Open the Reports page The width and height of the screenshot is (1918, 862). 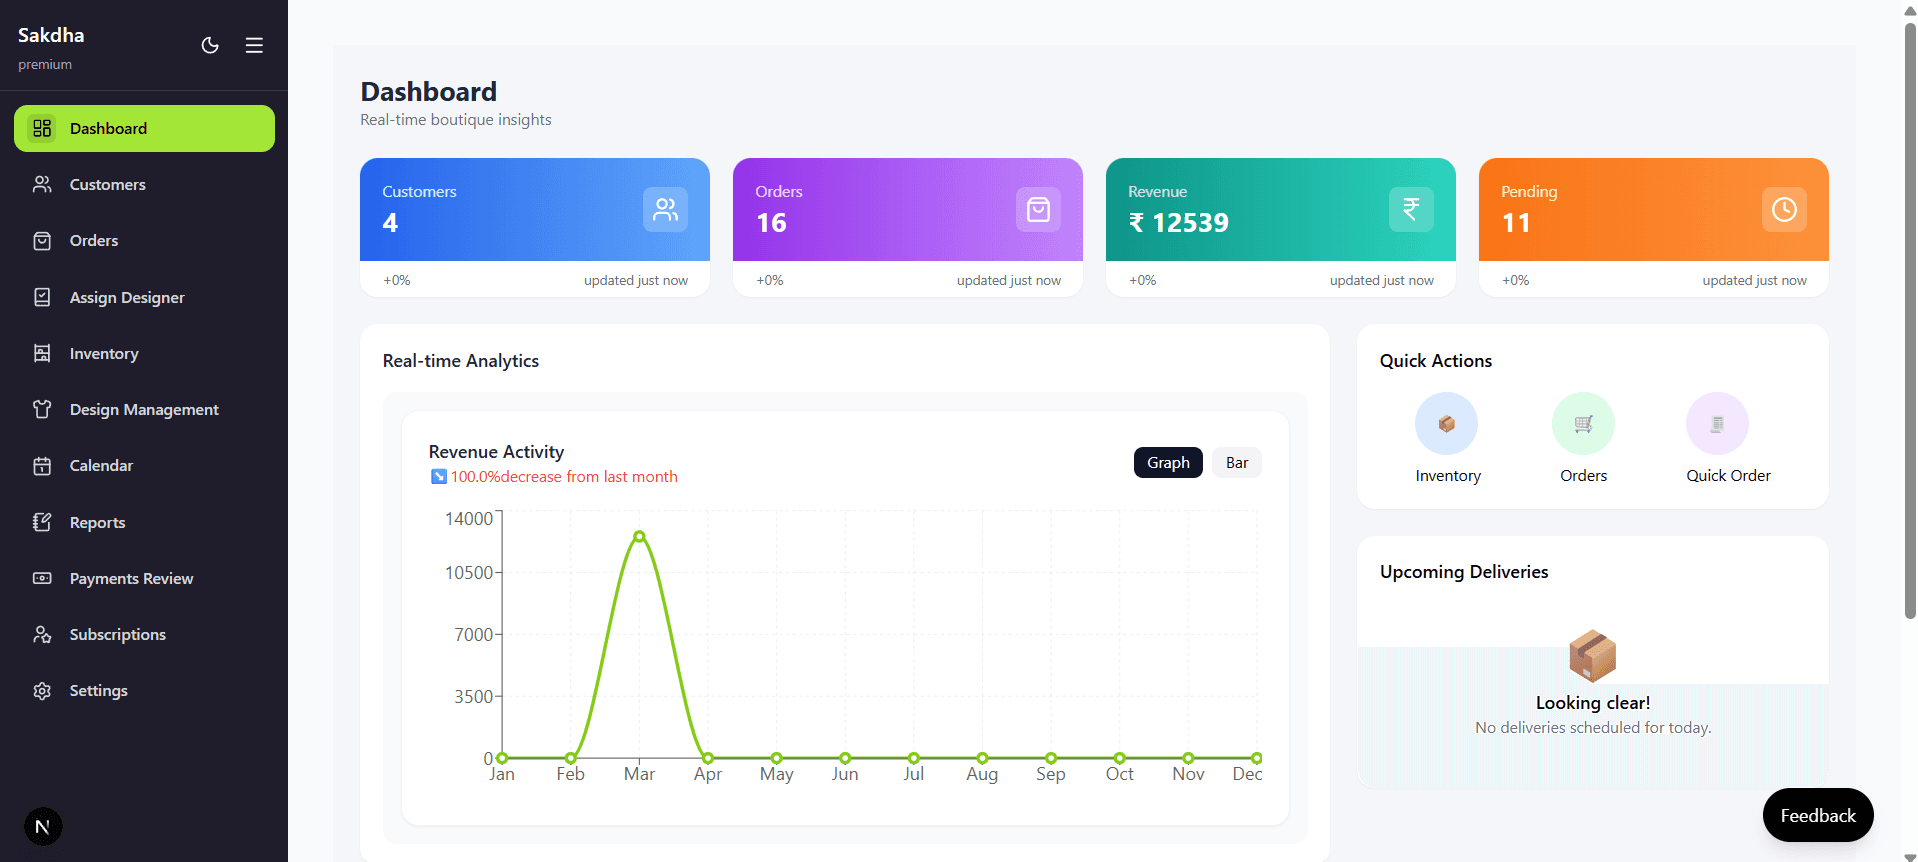tap(144, 522)
